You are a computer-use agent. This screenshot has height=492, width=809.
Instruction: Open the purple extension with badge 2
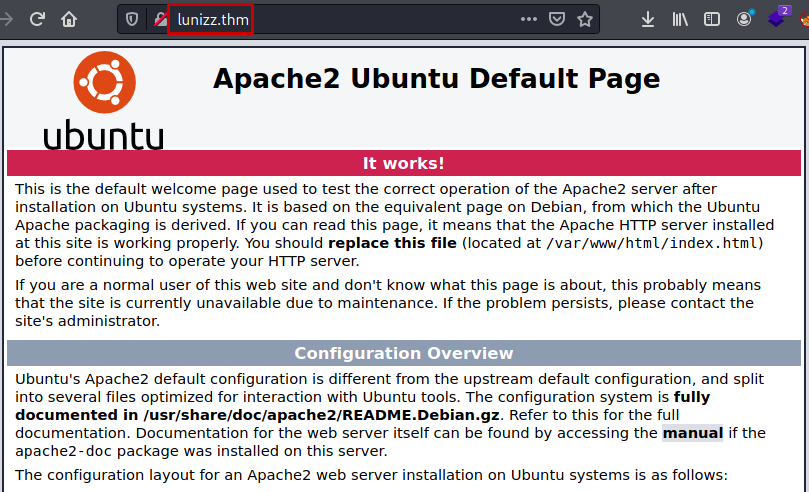point(778,17)
